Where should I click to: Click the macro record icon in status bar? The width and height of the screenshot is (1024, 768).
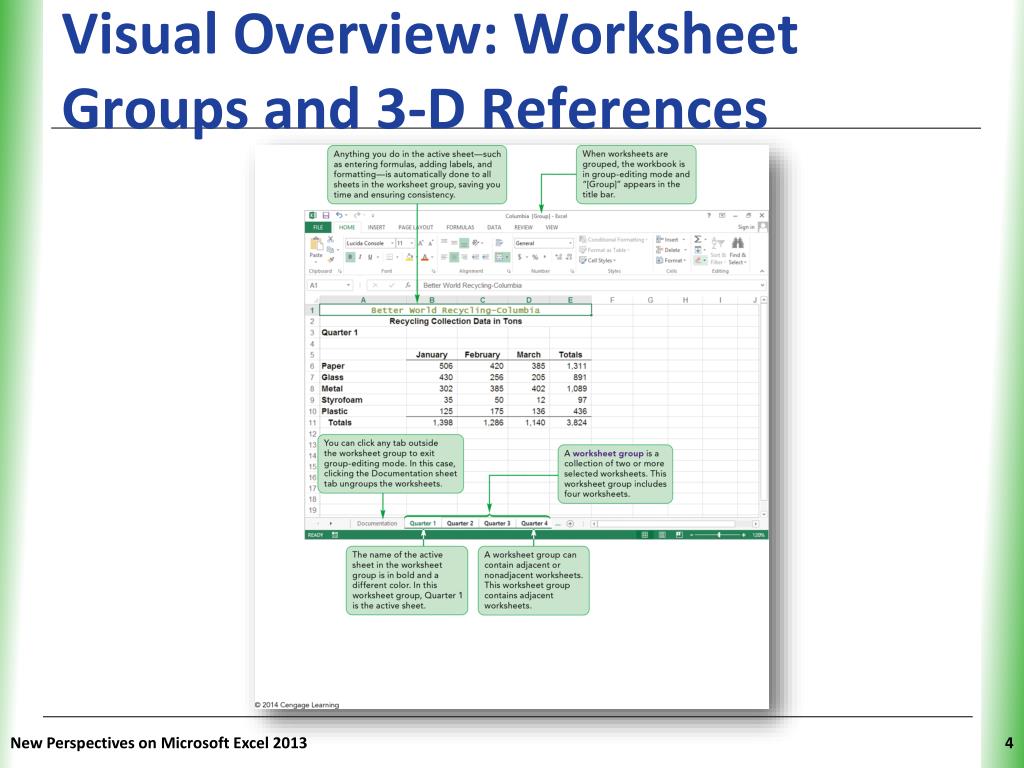point(334,535)
